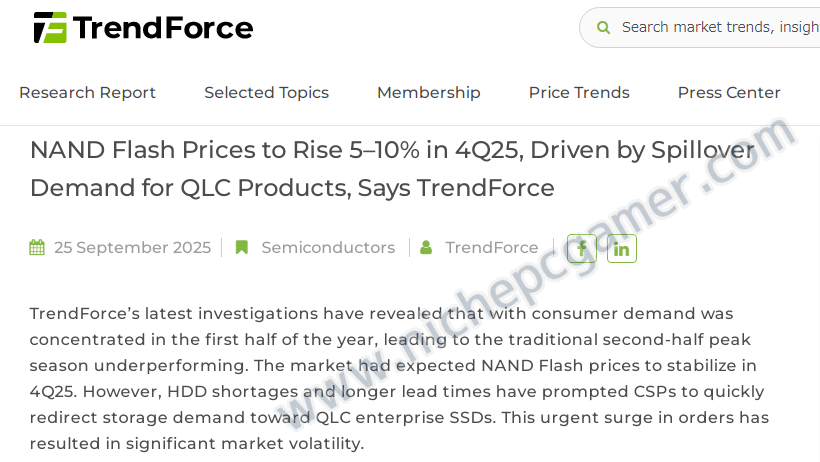Open the Membership menu item
The width and height of the screenshot is (820, 462).
click(429, 93)
